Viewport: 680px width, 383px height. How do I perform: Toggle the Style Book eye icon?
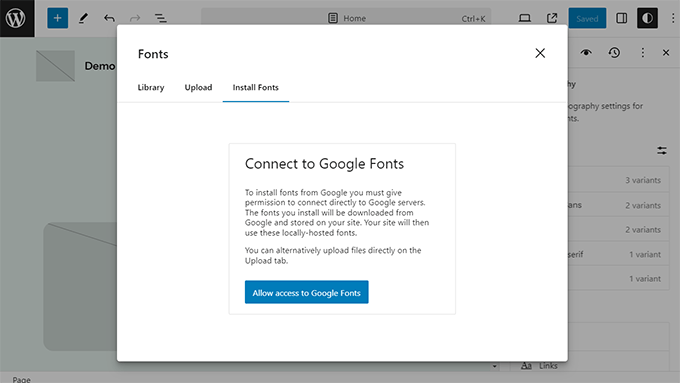[586, 53]
